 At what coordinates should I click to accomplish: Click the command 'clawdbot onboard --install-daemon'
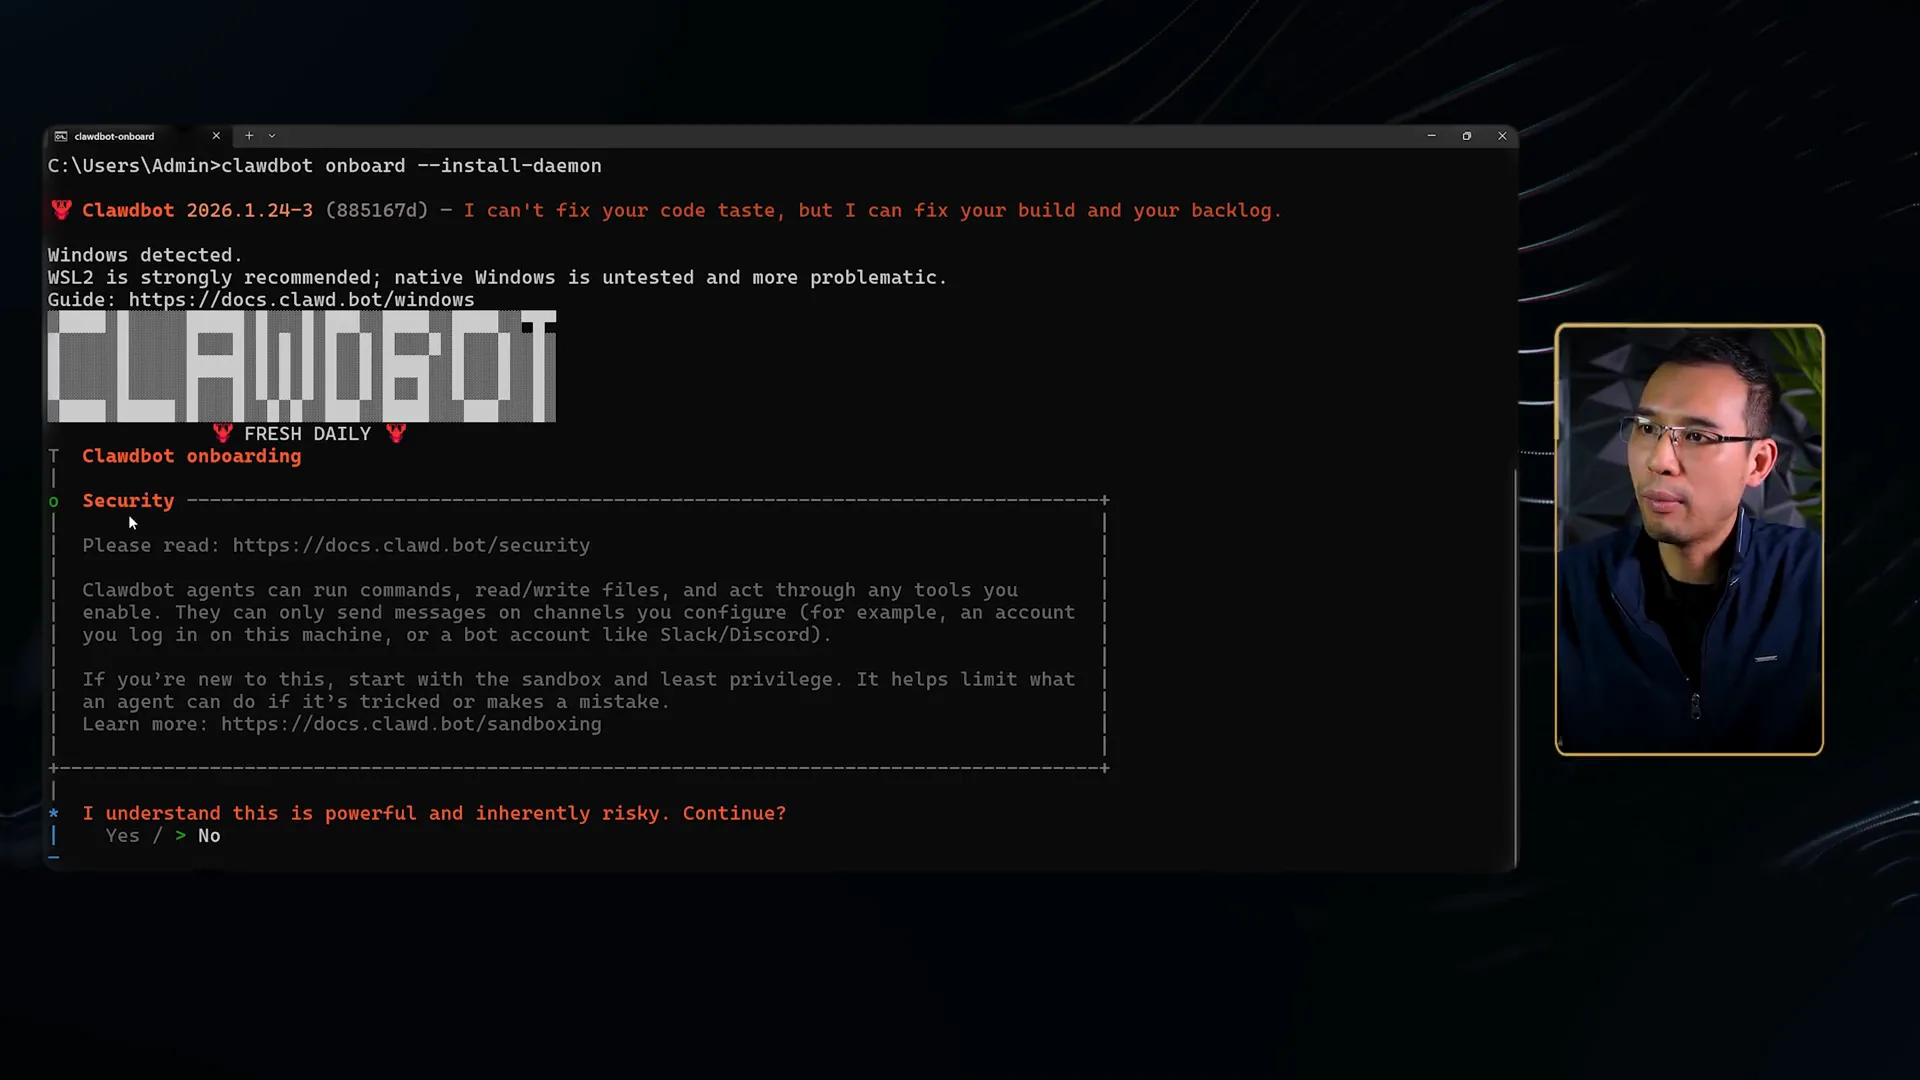click(x=411, y=166)
